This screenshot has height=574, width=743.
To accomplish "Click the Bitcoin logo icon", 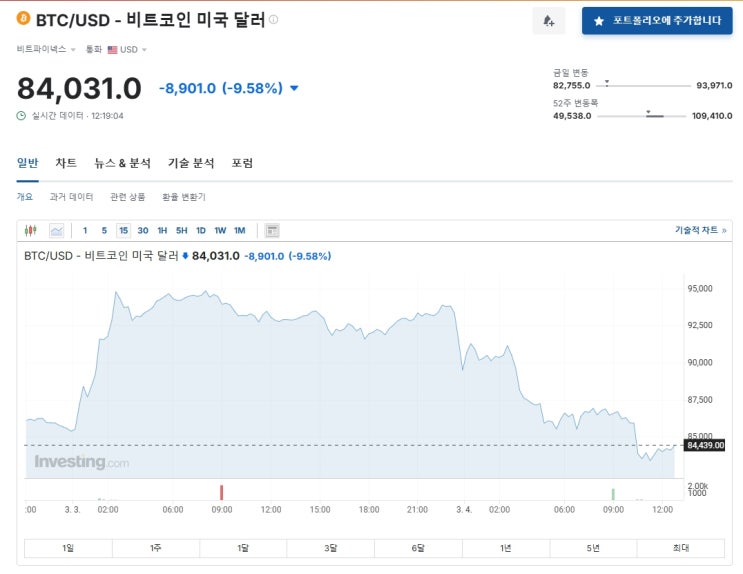I will click(24, 19).
